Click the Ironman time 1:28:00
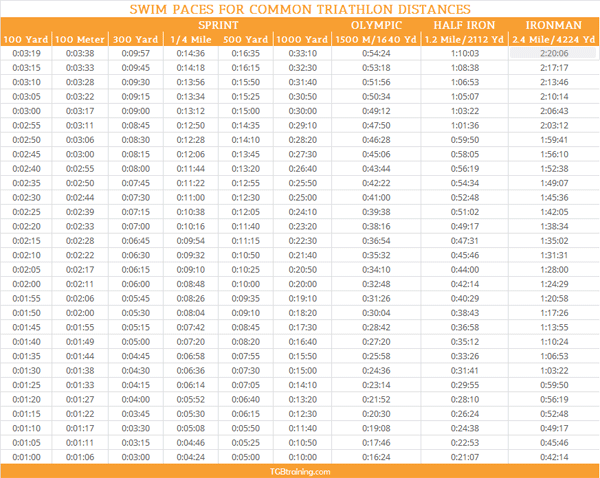Image resolution: width=600 pixels, height=478 pixels. pyautogui.click(x=554, y=269)
